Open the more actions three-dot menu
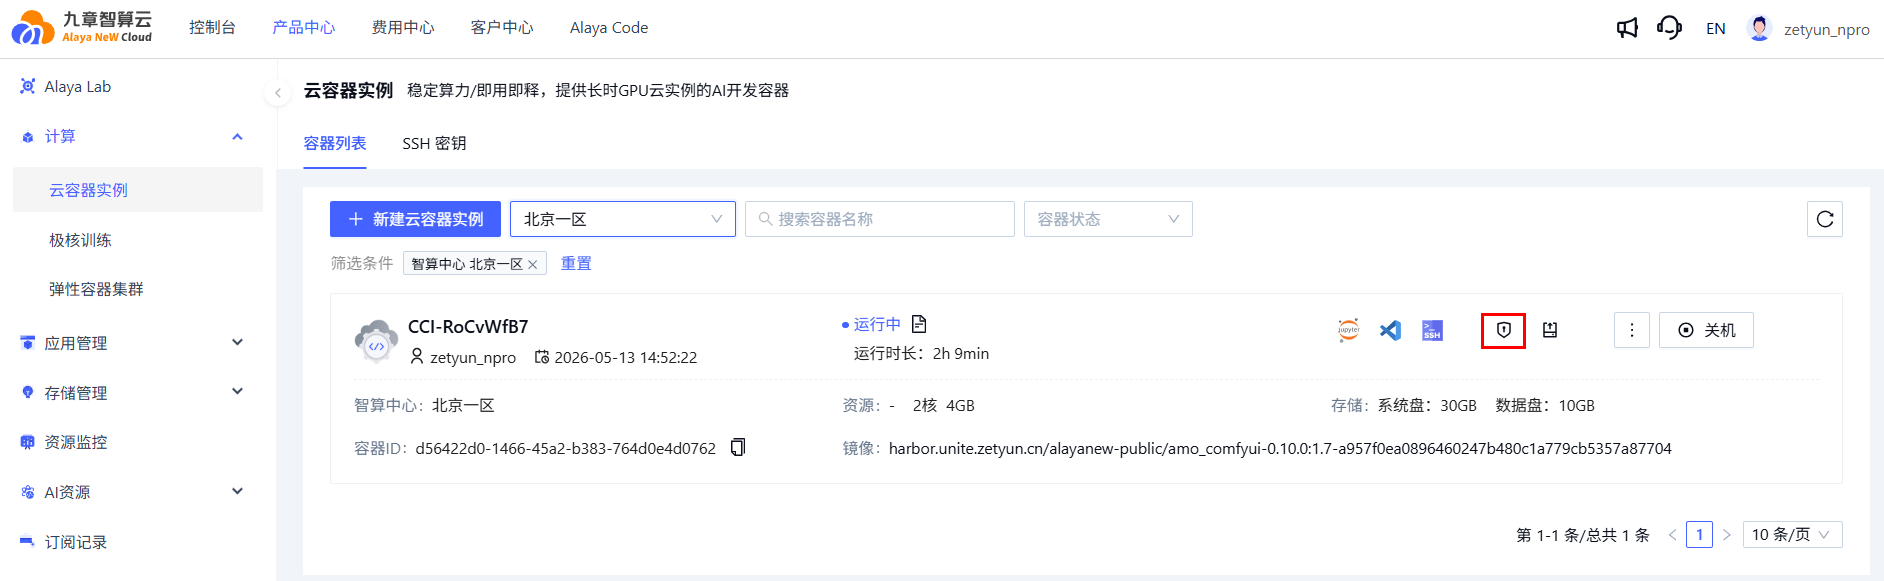The height and width of the screenshot is (581, 1884). click(1632, 330)
